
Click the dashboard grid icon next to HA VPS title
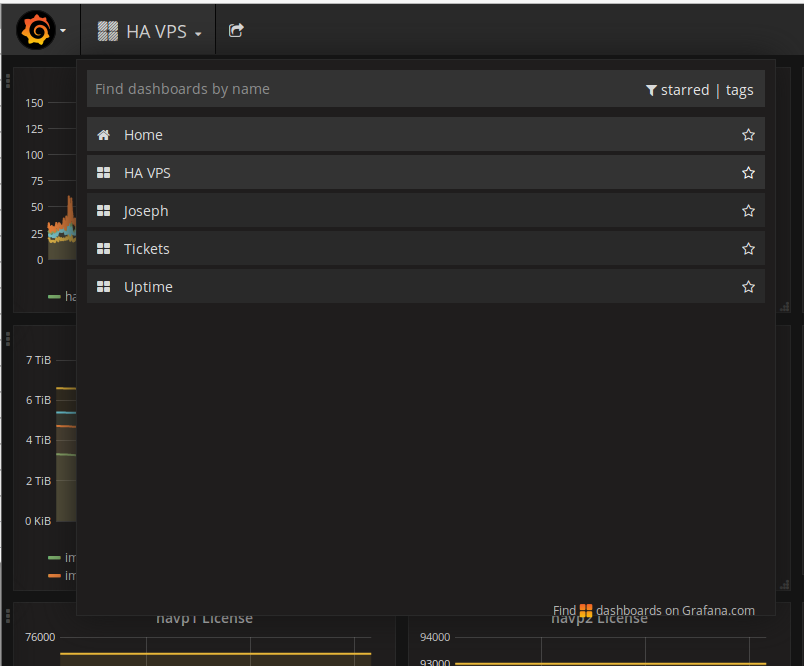(x=107, y=32)
